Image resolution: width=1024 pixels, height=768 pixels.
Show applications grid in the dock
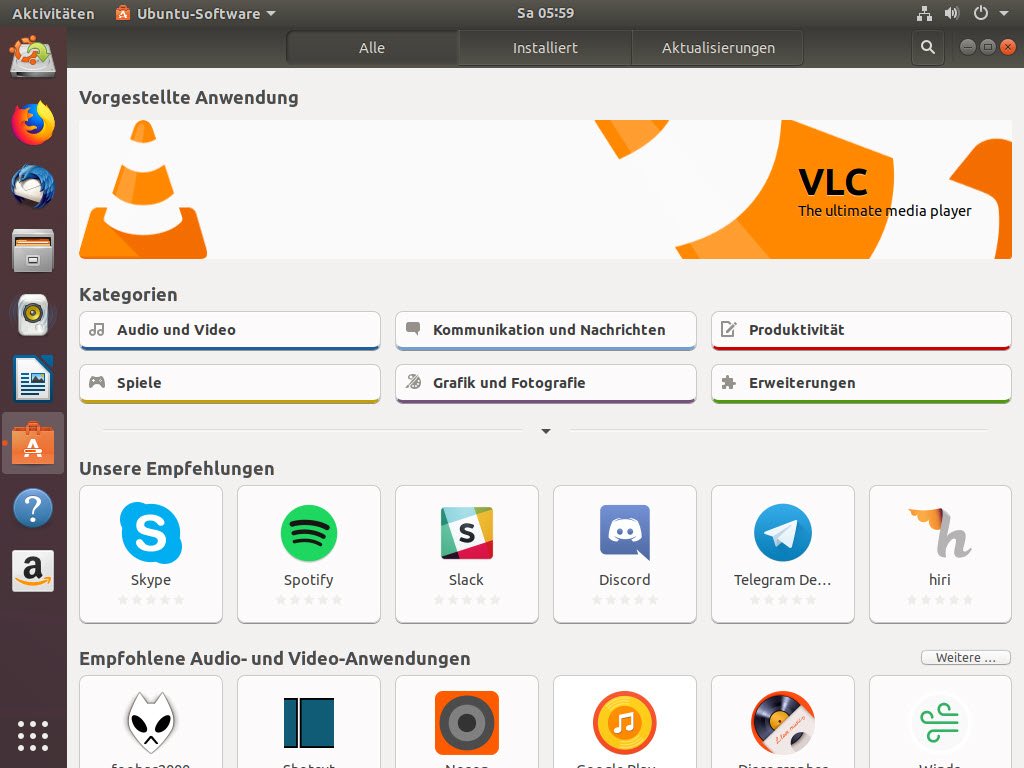[33, 737]
